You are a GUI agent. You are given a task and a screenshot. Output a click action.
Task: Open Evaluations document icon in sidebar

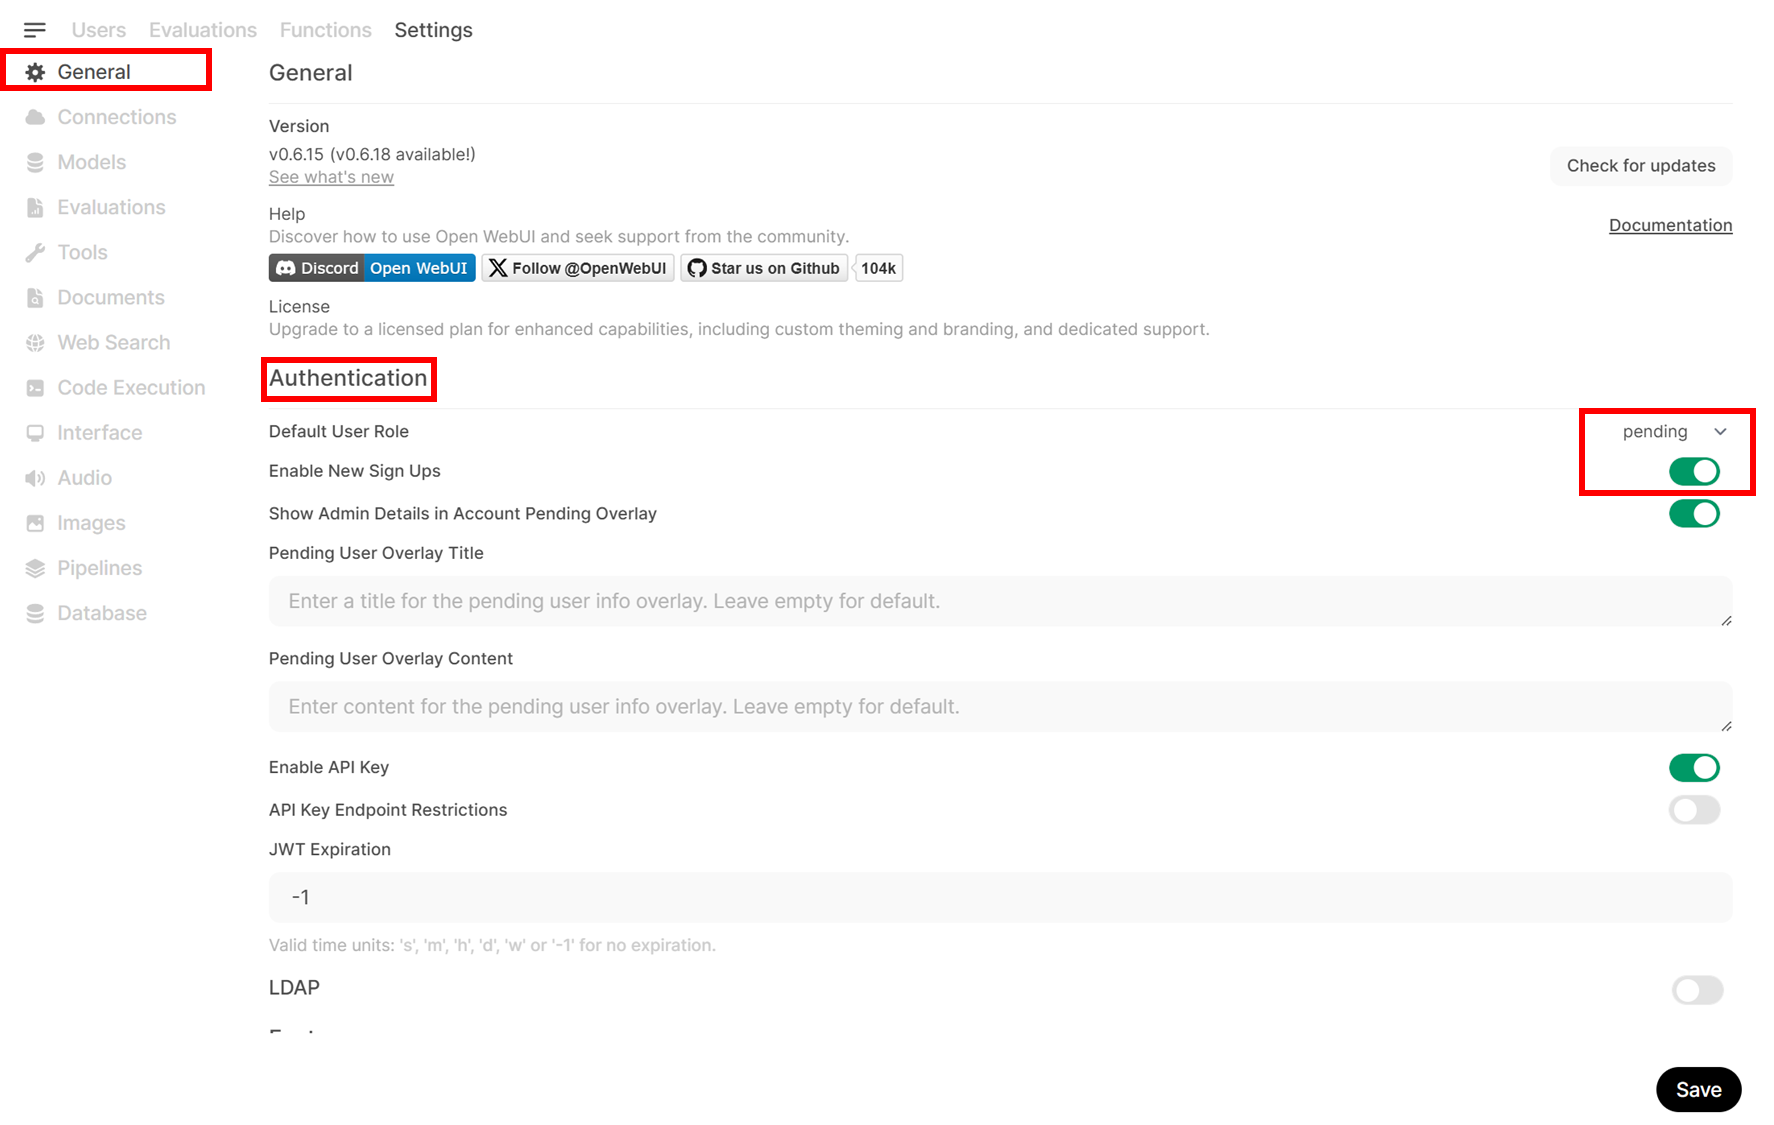[x=35, y=207]
